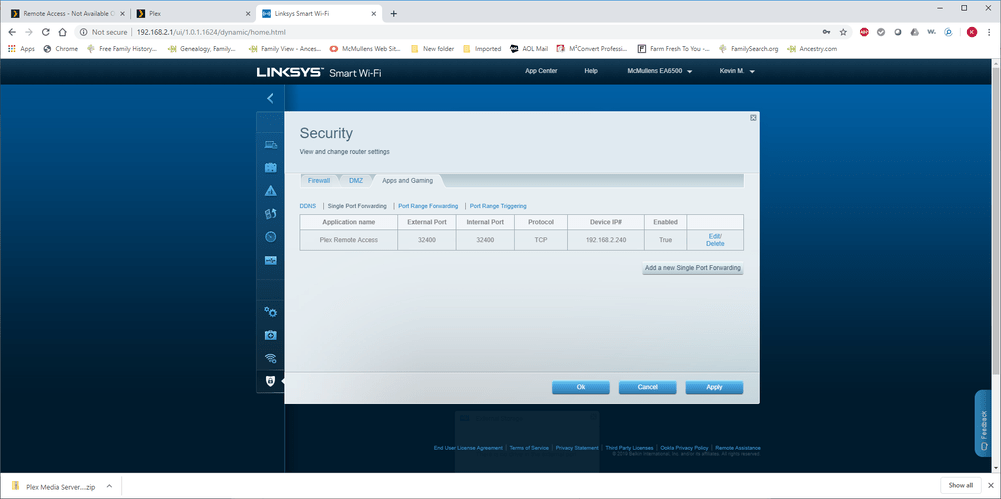
Task: Click Show all downloads button
Action: pyautogui.click(x=961, y=485)
